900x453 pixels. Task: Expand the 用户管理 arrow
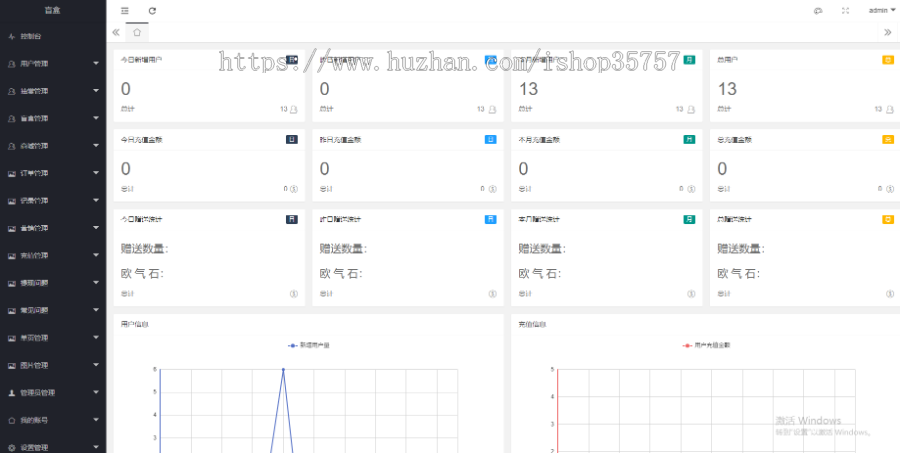pos(96,63)
